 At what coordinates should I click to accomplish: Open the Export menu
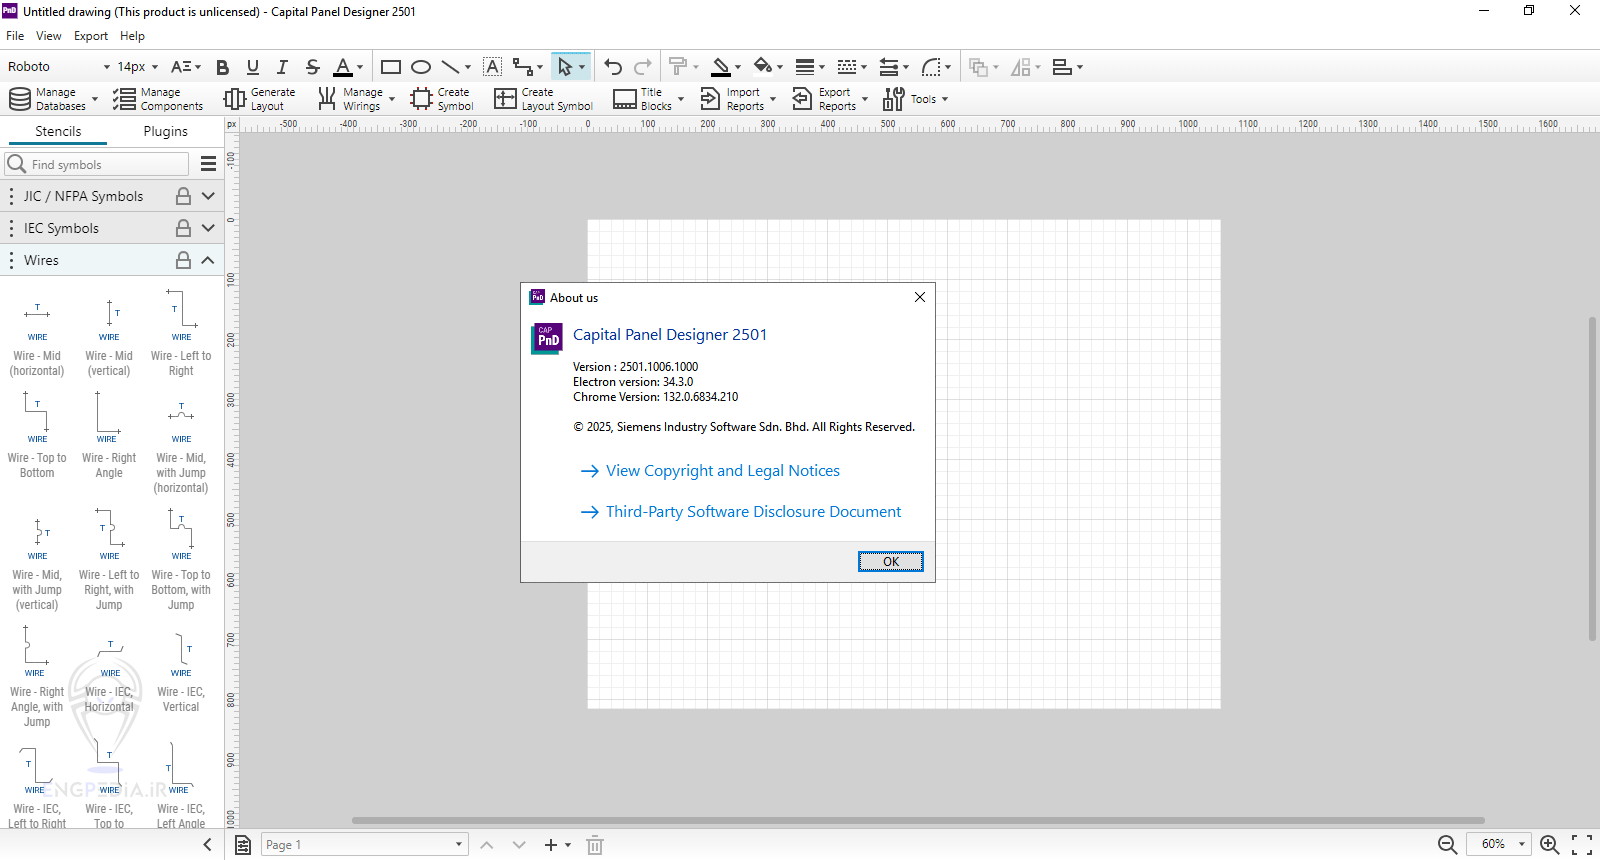[91, 36]
